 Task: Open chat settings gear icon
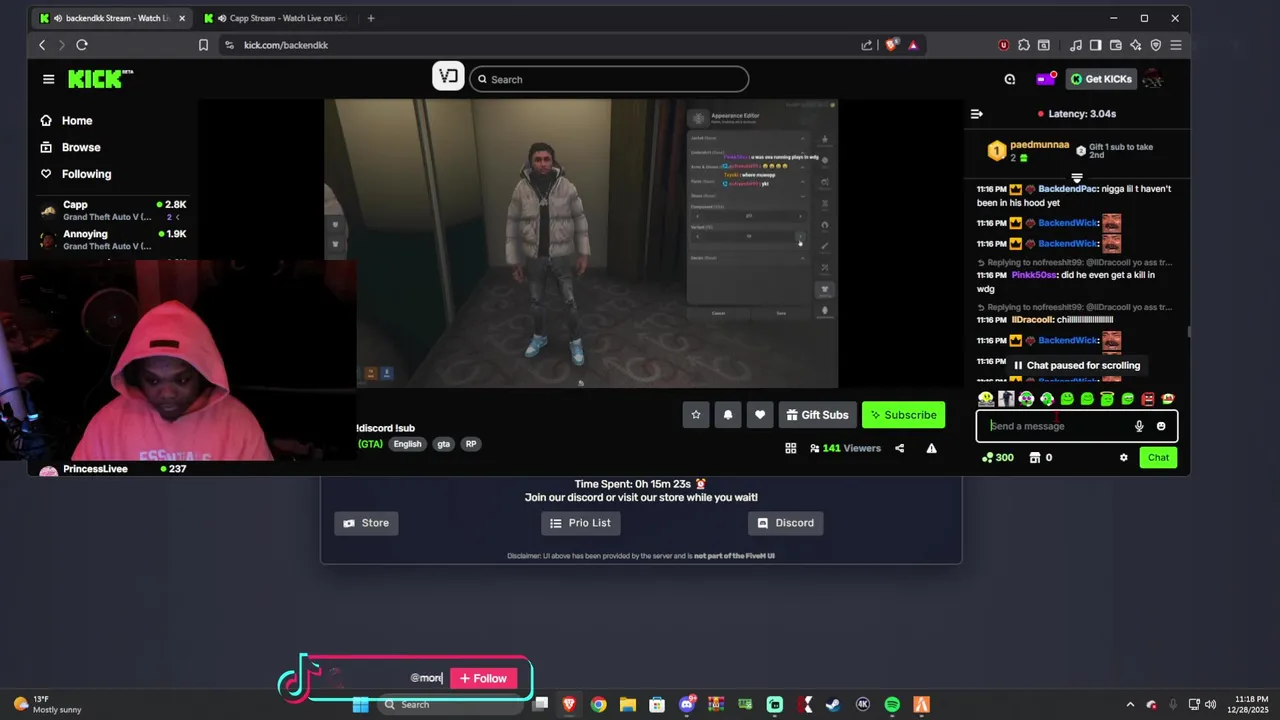(x=1123, y=457)
